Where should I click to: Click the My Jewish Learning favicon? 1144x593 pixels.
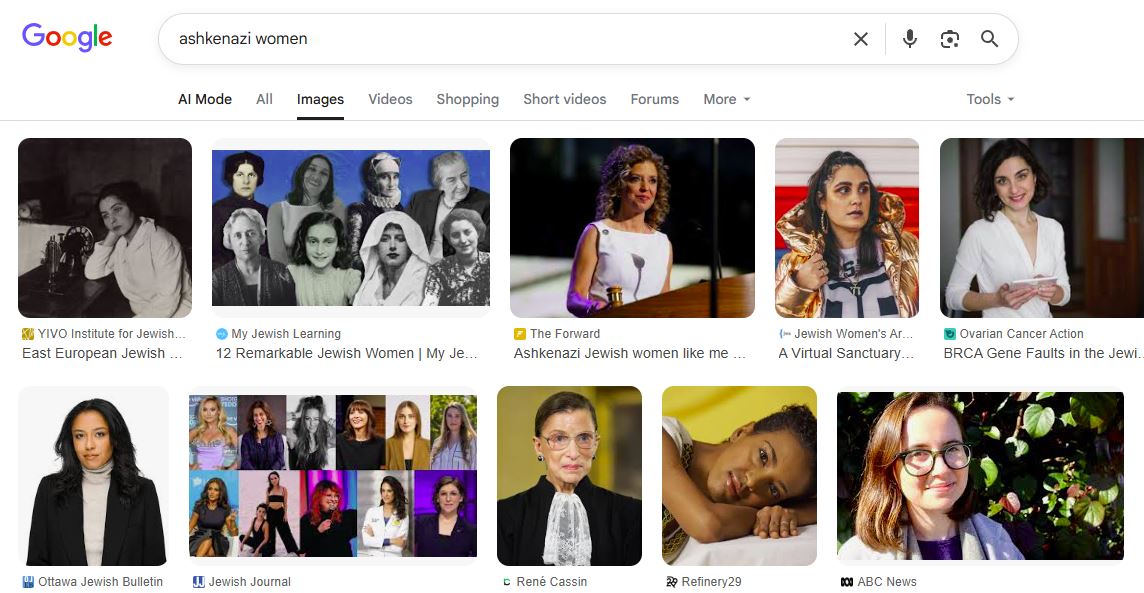coord(222,334)
